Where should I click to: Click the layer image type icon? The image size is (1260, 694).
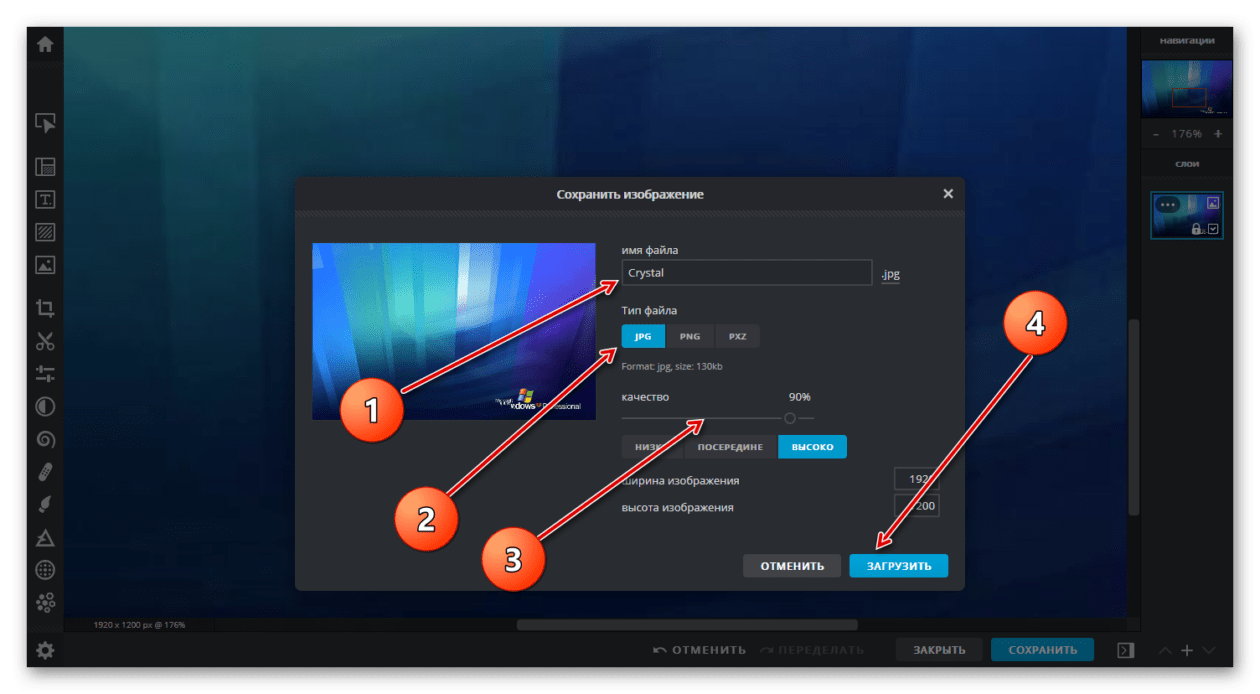[x=1214, y=203]
